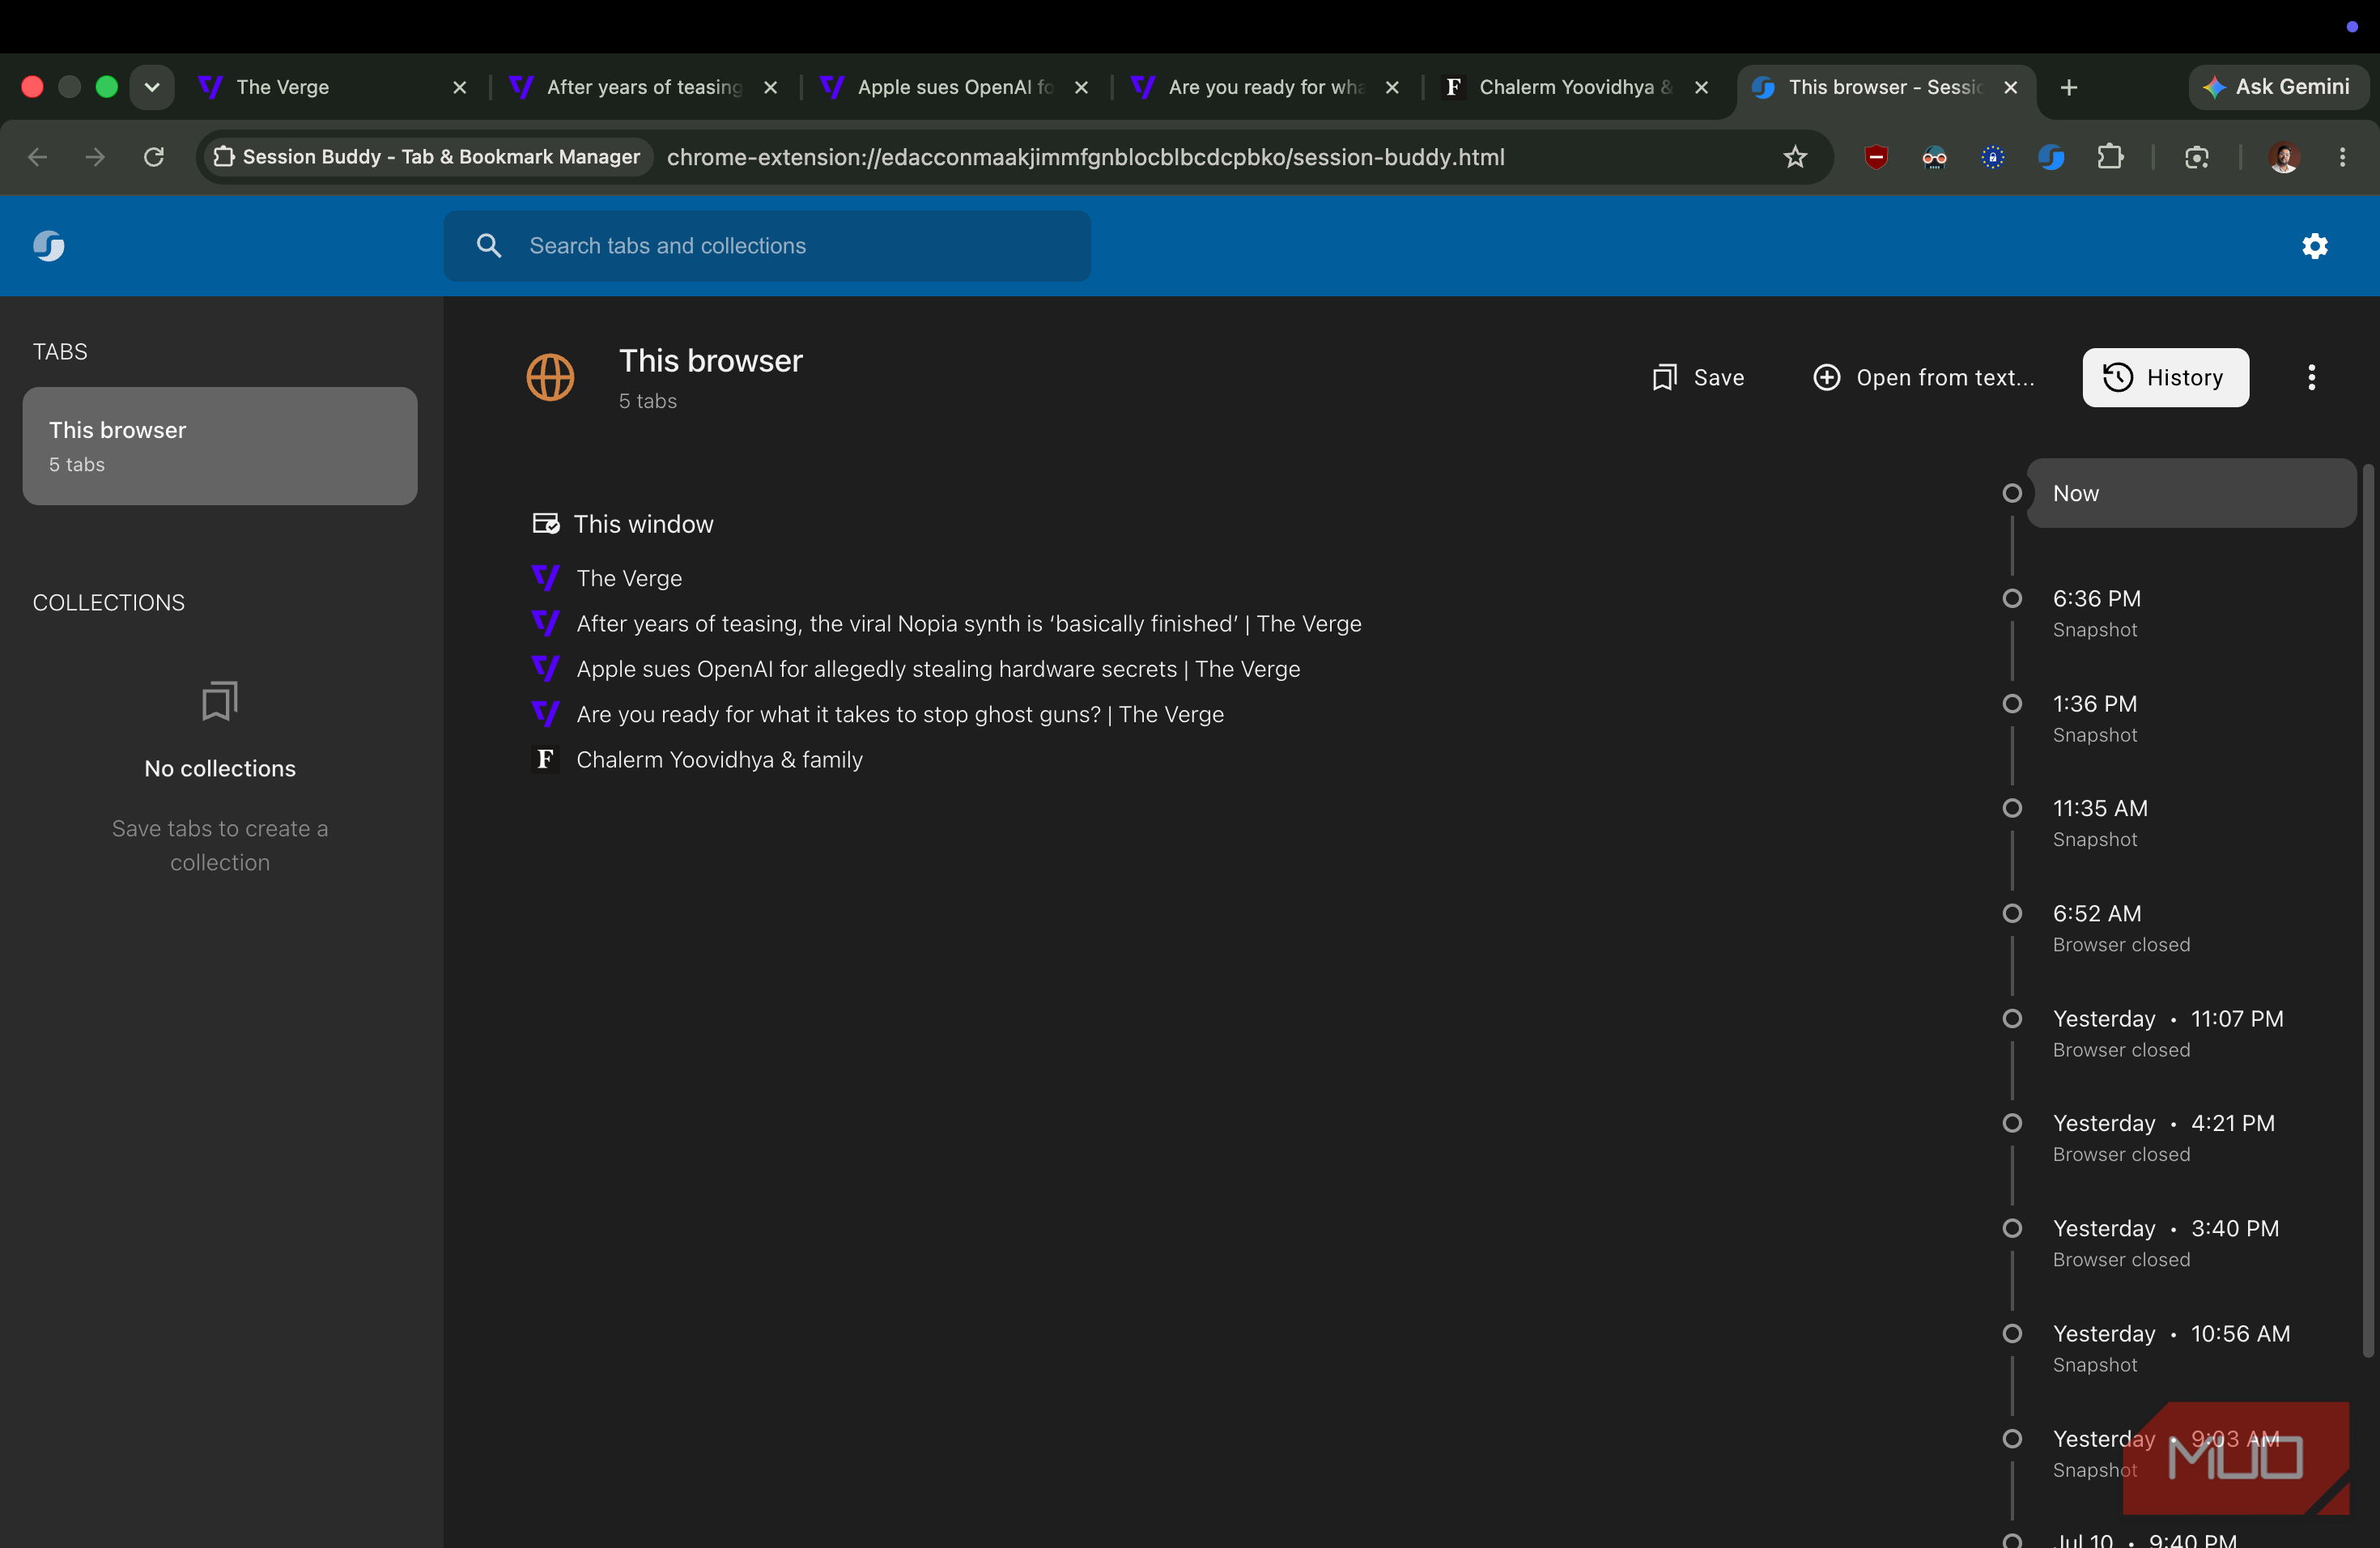
Task: Select This browser in sidebar
Action: (220, 446)
